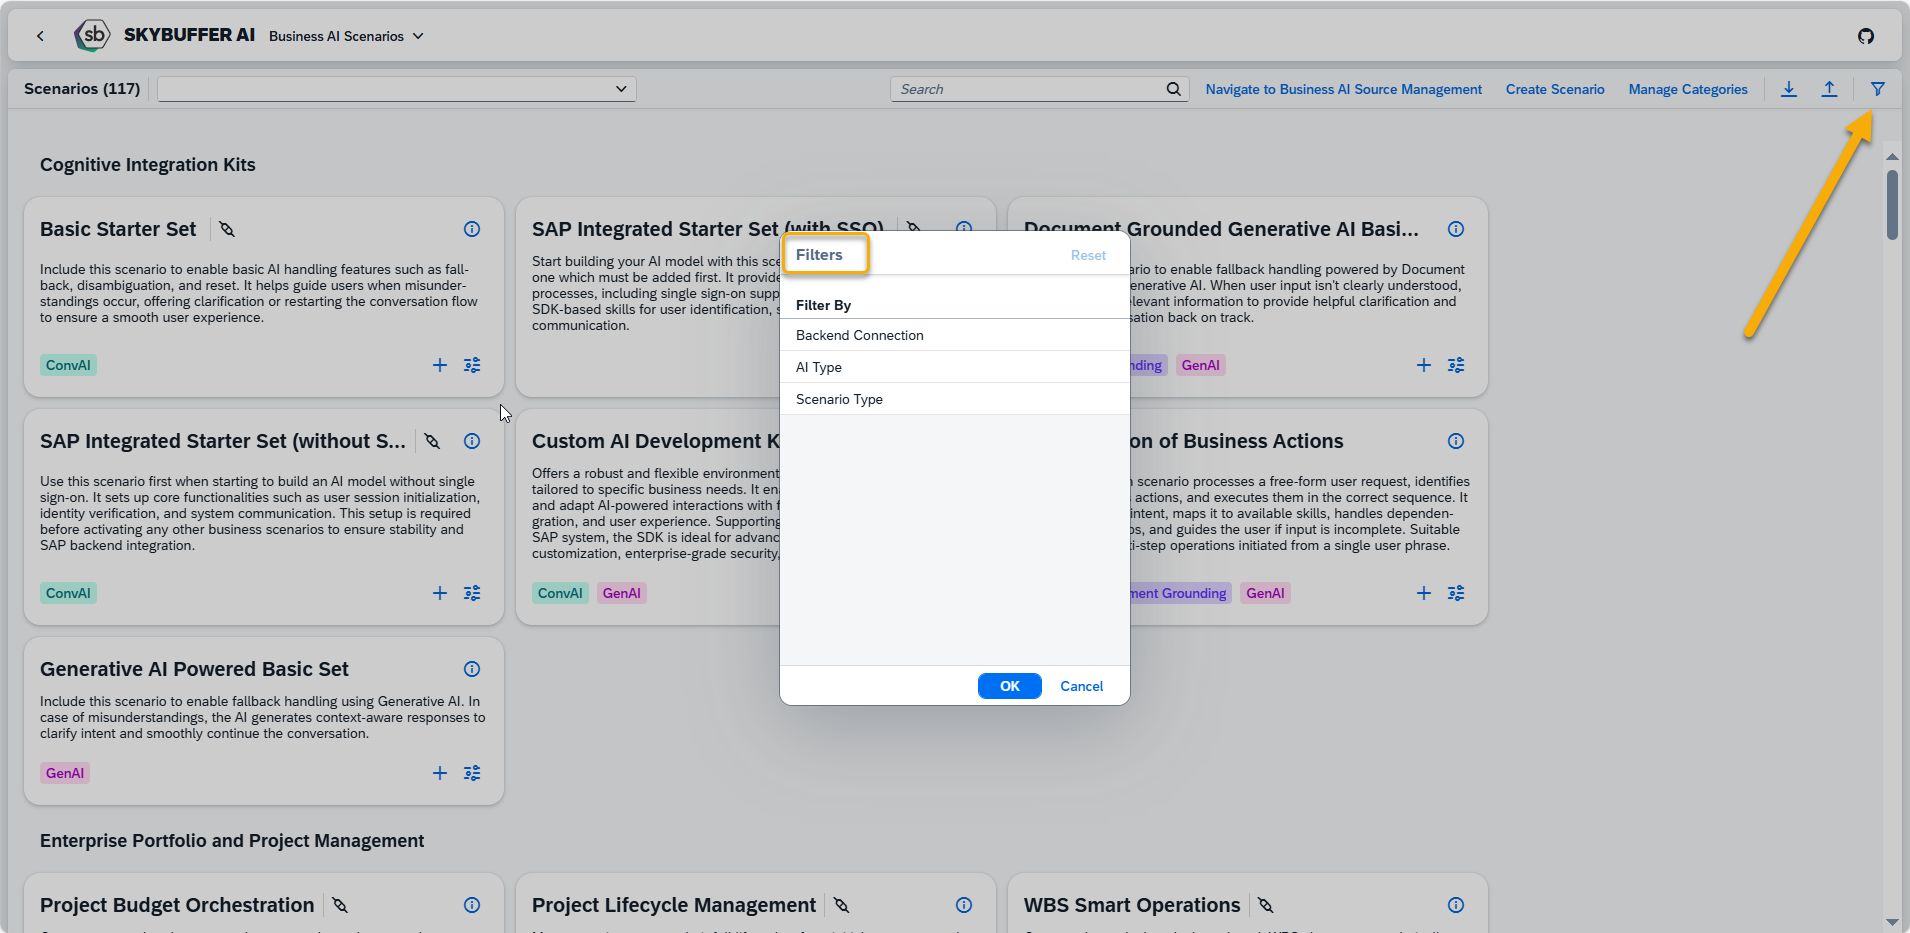
Task: Add Document Grounded Generative AI scenario
Action: 1423,365
